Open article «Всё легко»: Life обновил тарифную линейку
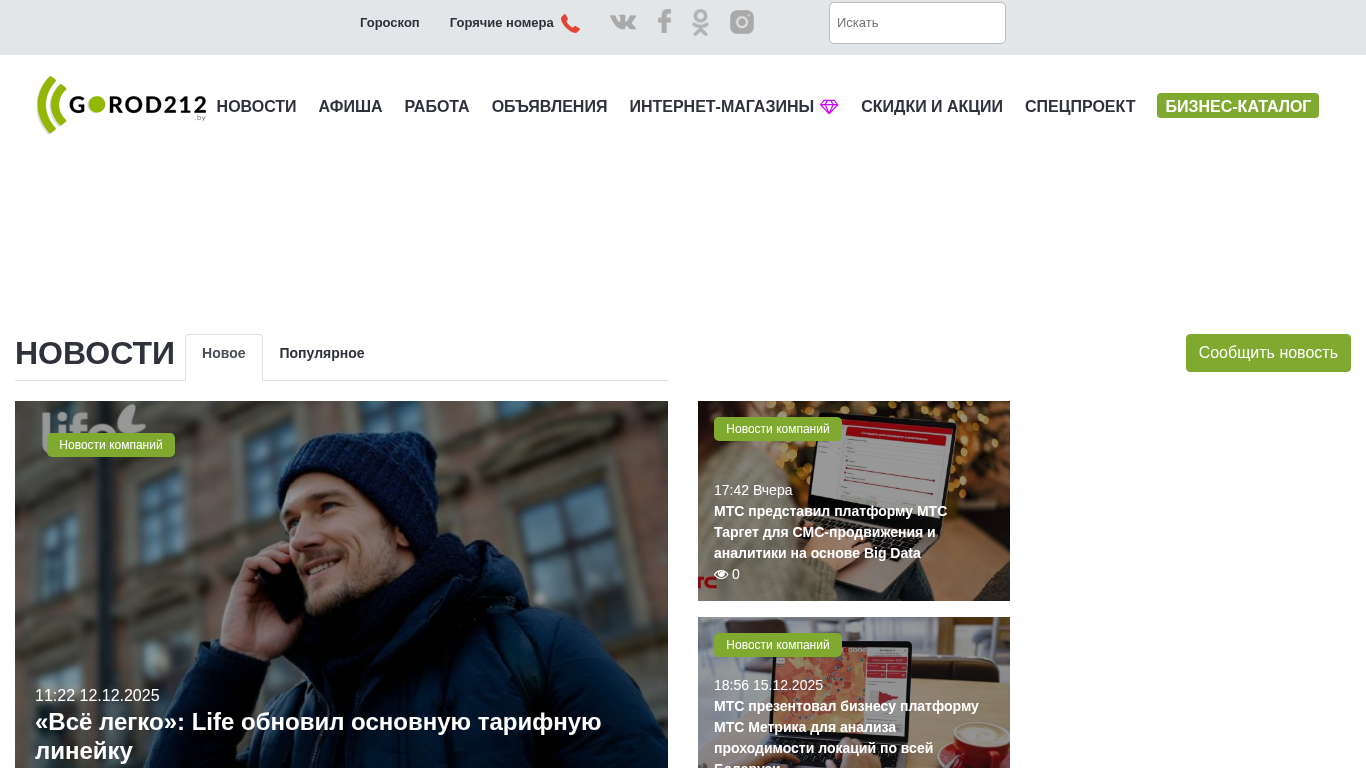Image resolution: width=1366 pixels, height=768 pixels. point(318,736)
